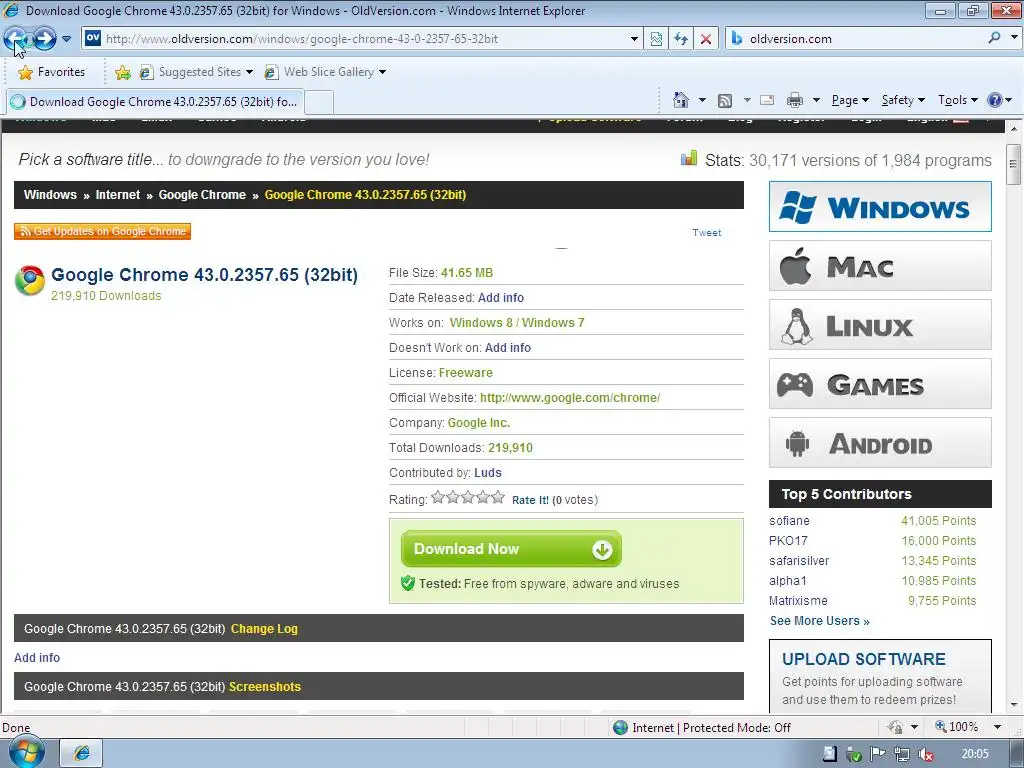The height and width of the screenshot is (768, 1024).
Task: Click contributor Luds link
Action: coord(488,473)
